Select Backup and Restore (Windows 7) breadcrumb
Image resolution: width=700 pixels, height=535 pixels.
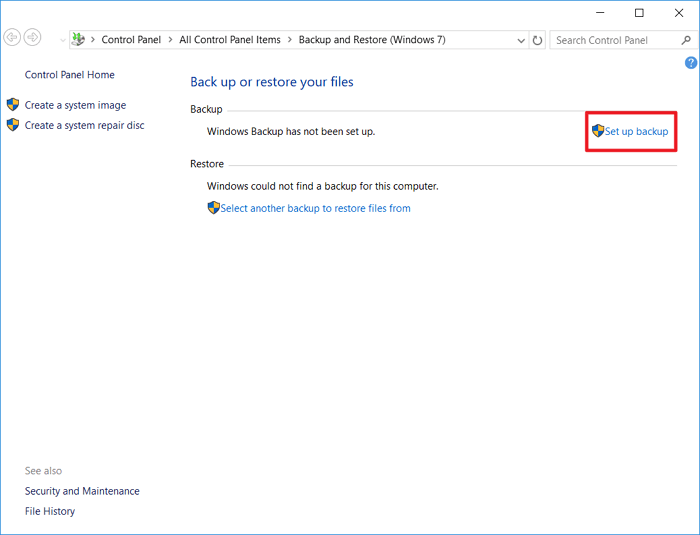pyautogui.click(x=372, y=40)
